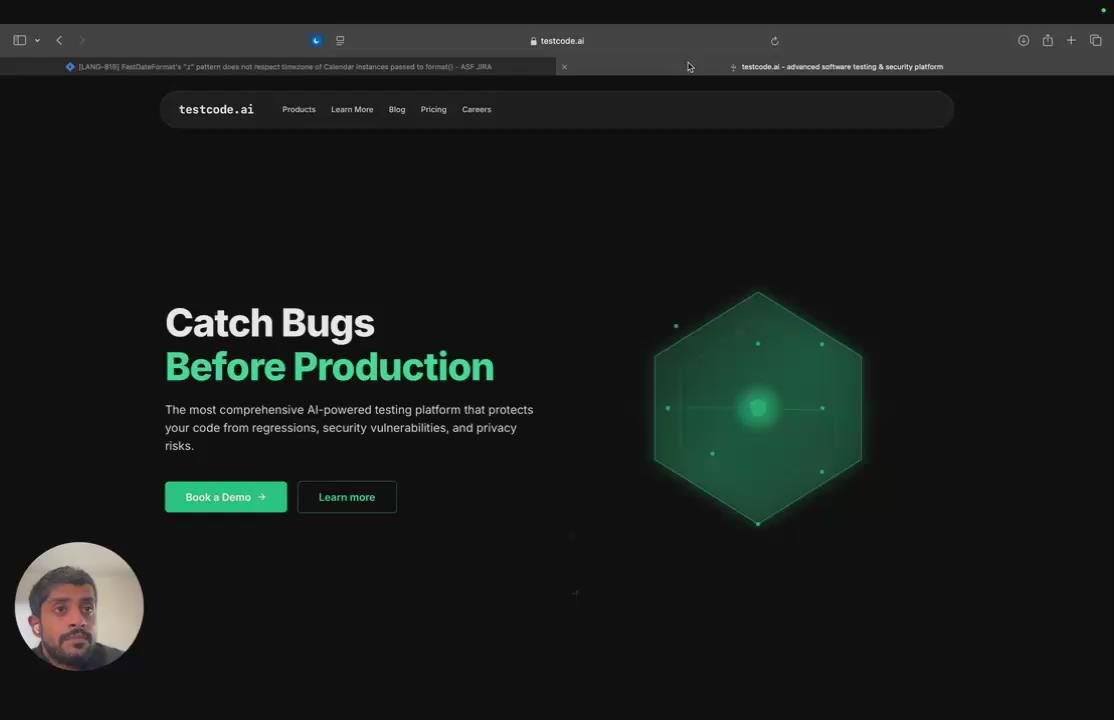Screen dimensions: 1114x720
Task: Close the current tab with X
Action: tap(564, 67)
